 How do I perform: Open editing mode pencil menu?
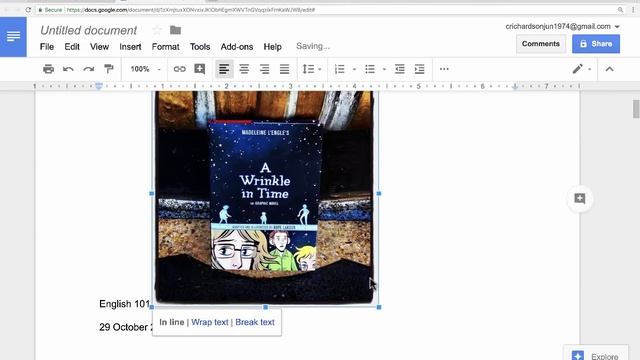pyautogui.click(x=581, y=69)
